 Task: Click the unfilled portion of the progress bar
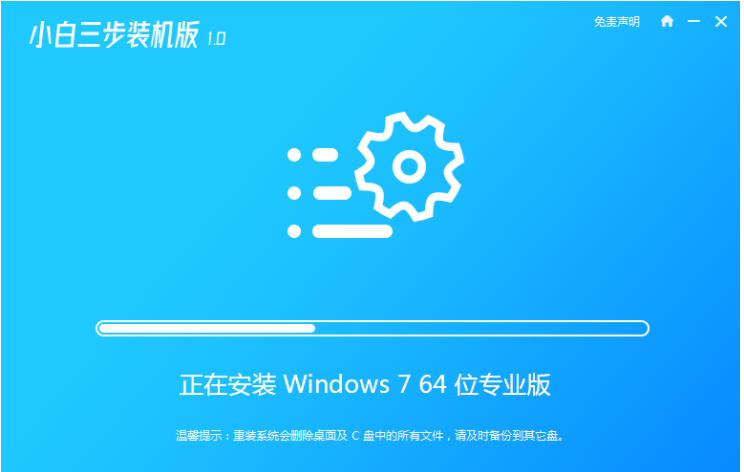[481, 328]
